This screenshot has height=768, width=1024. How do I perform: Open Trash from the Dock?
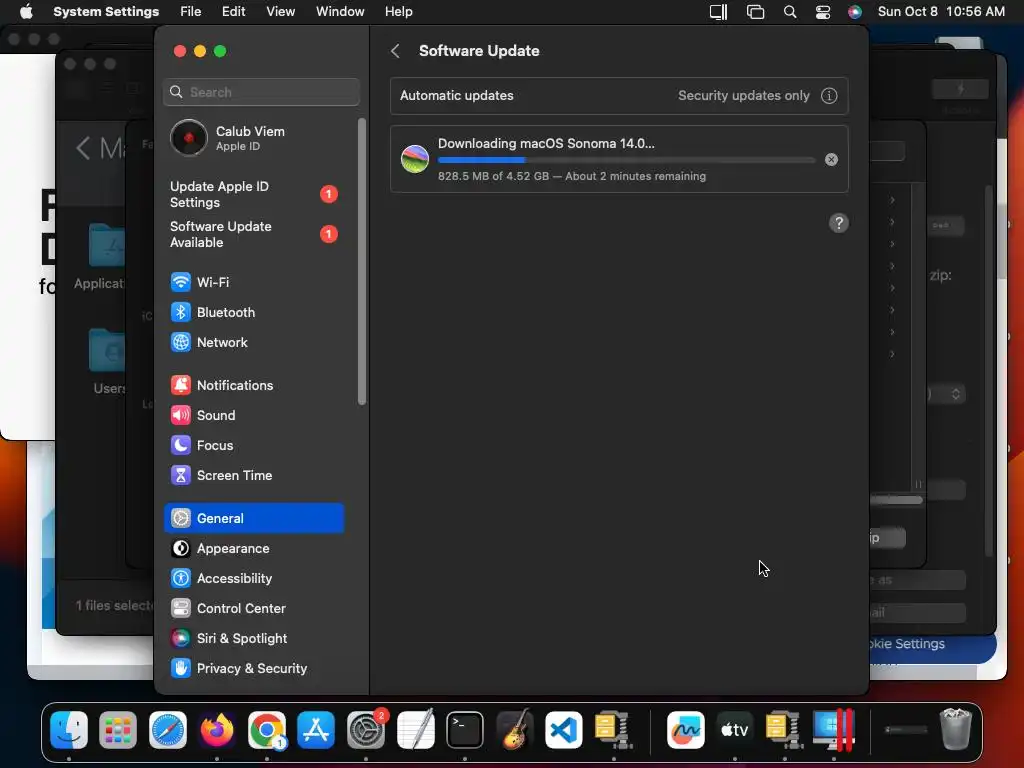click(x=955, y=729)
